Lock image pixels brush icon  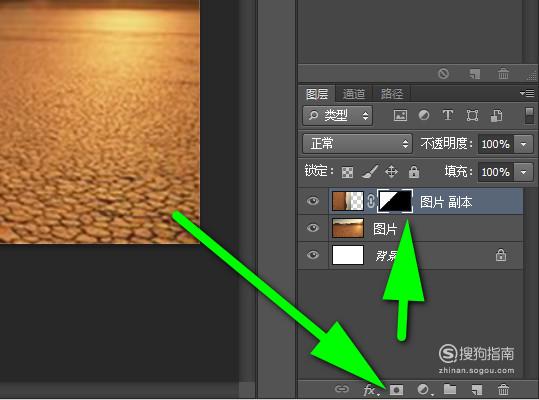pyautogui.click(x=370, y=171)
